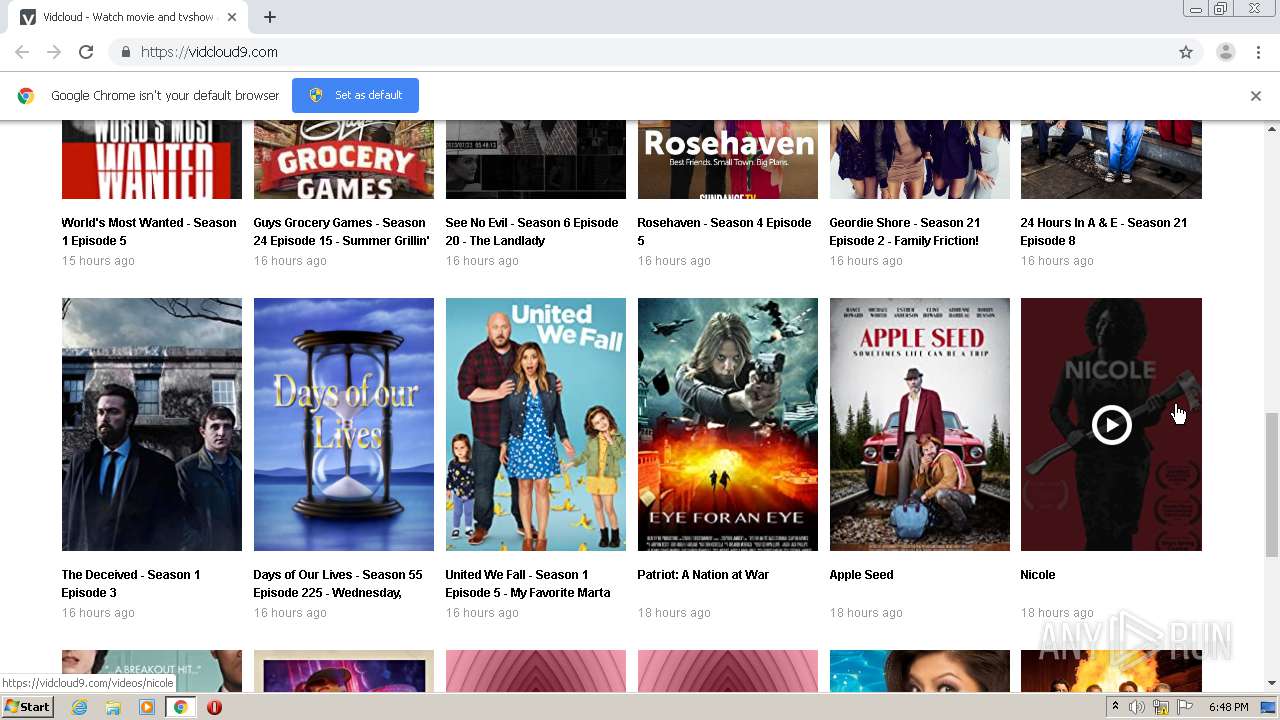Open a new tab with plus icon
The height and width of the screenshot is (720, 1280).
(x=270, y=17)
